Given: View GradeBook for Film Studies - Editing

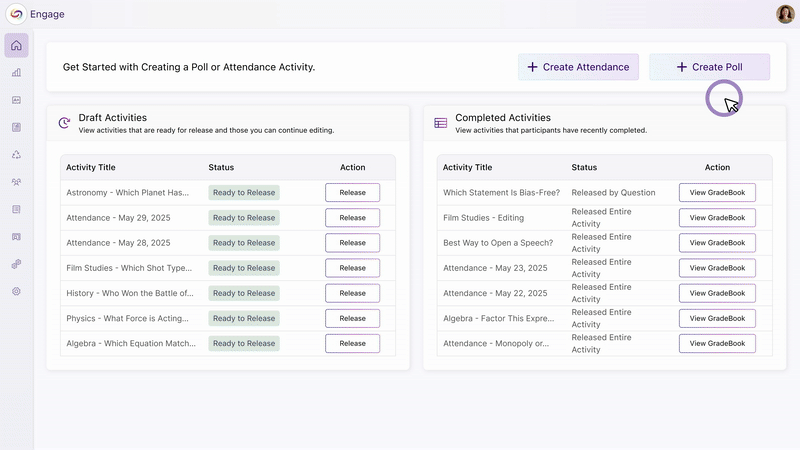Looking at the screenshot, I should tap(717, 218).
